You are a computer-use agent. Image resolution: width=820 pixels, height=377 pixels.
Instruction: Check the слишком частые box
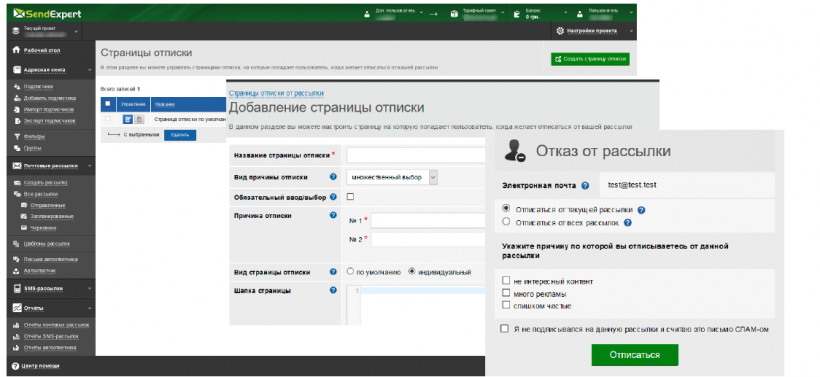[506, 305]
